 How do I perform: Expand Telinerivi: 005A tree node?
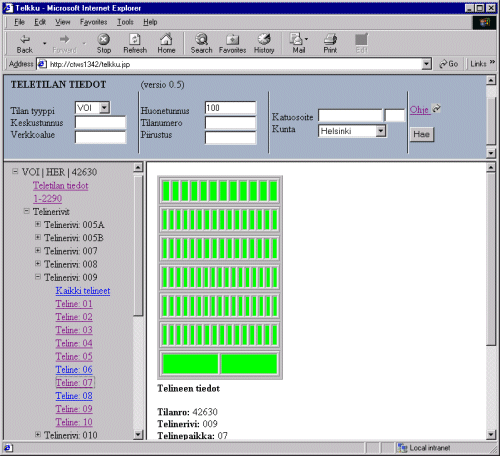(x=38, y=224)
